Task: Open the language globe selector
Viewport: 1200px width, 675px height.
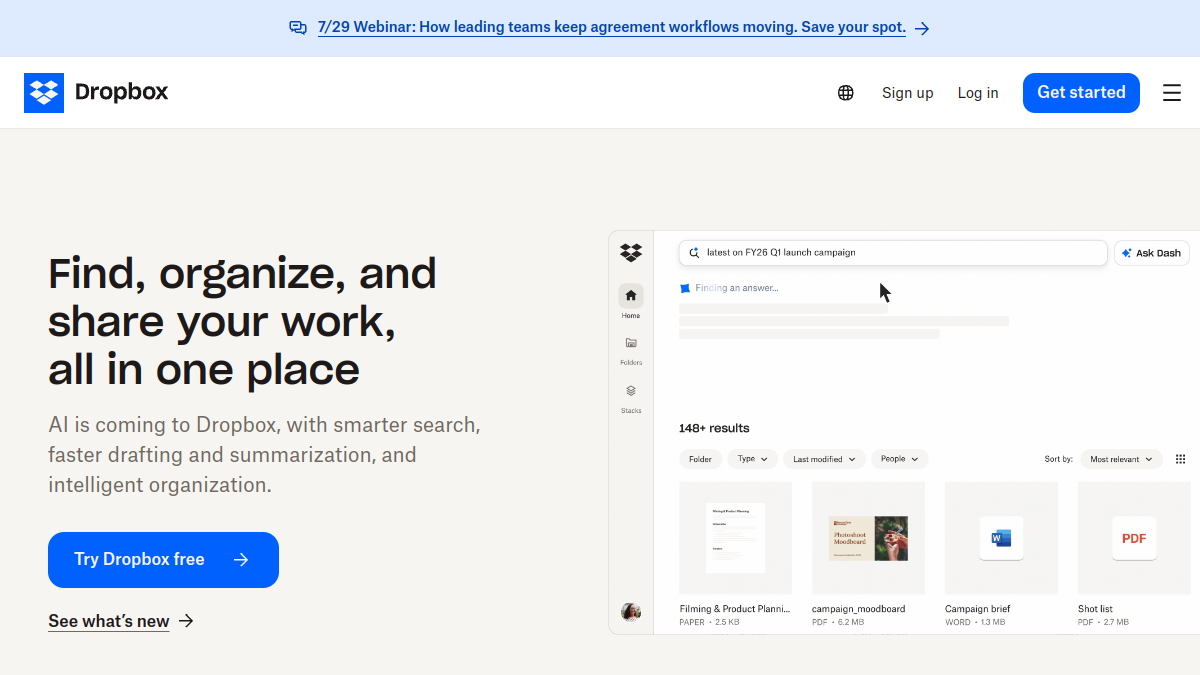Action: 846,93
